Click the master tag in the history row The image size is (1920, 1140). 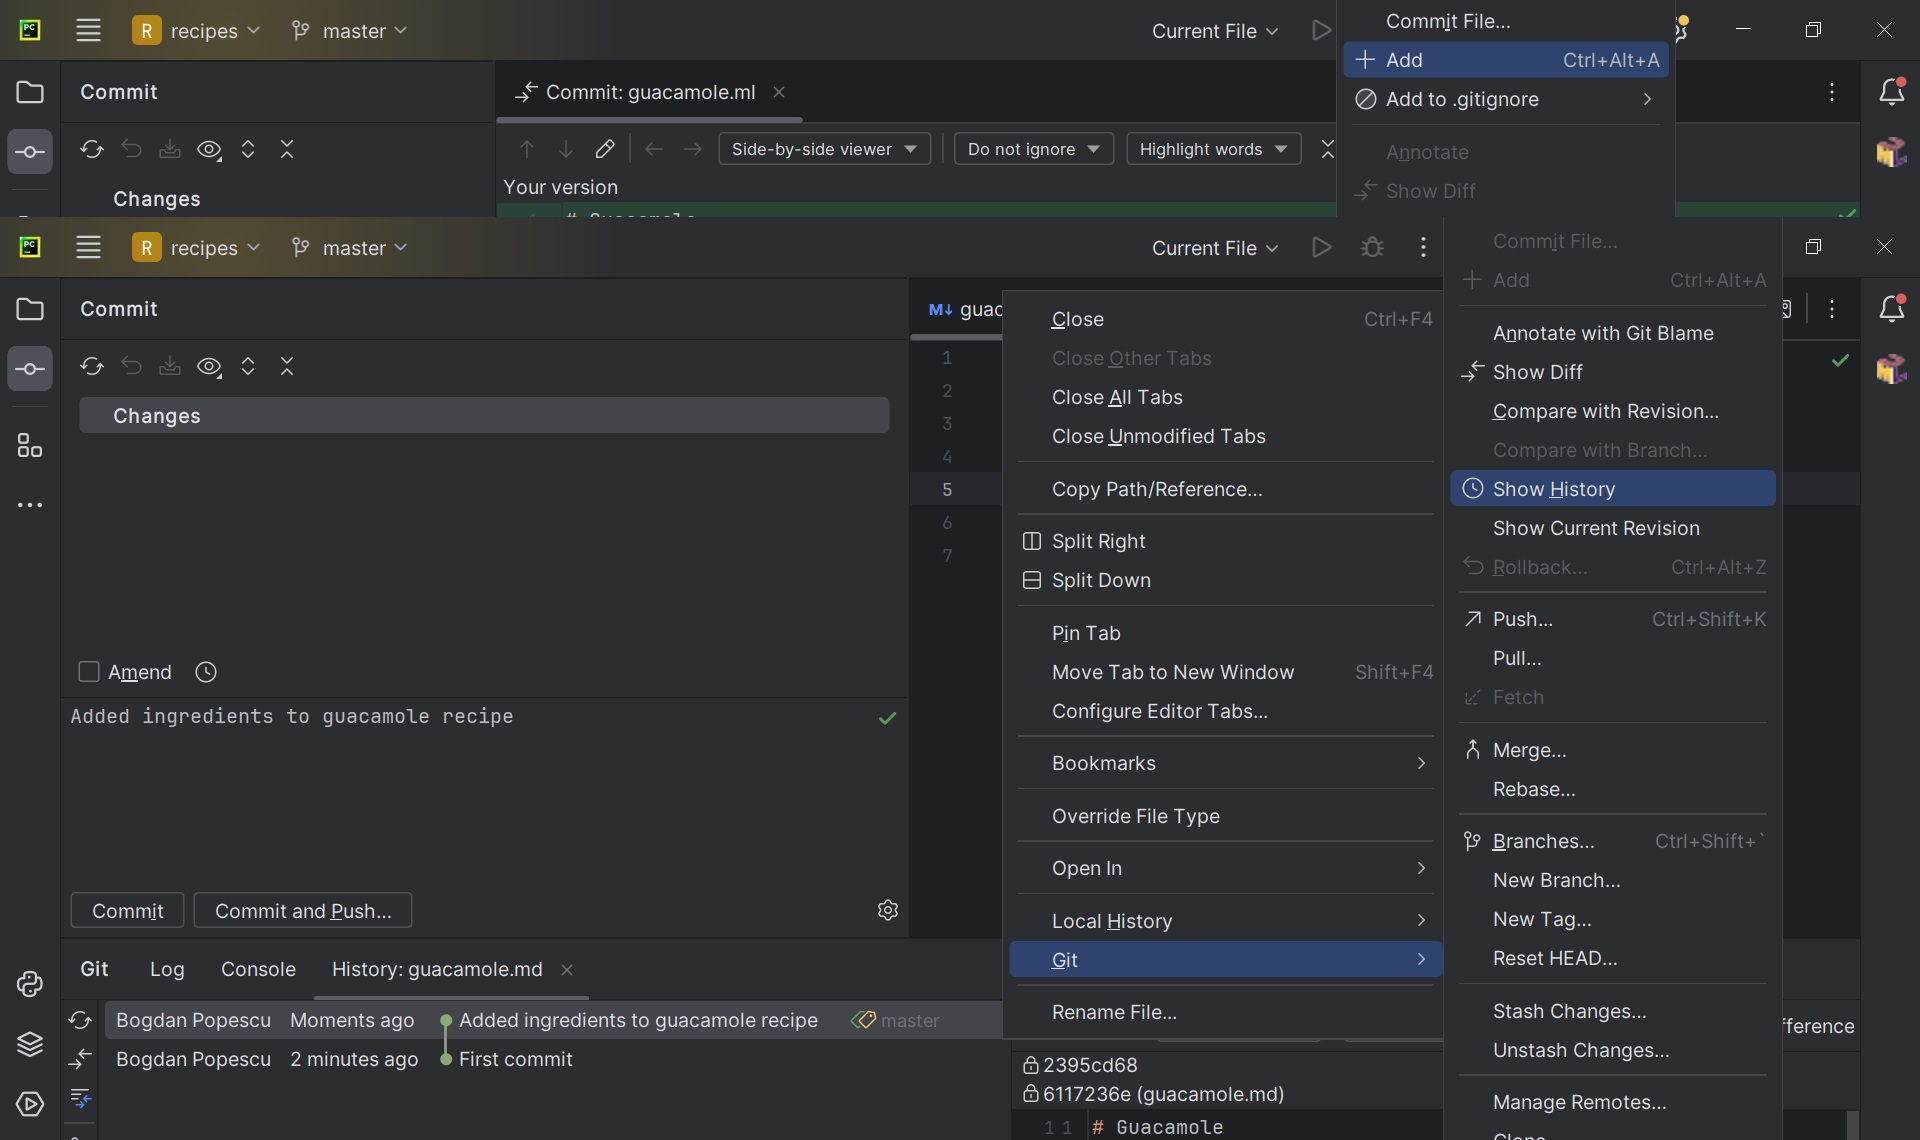click(895, 1020)
